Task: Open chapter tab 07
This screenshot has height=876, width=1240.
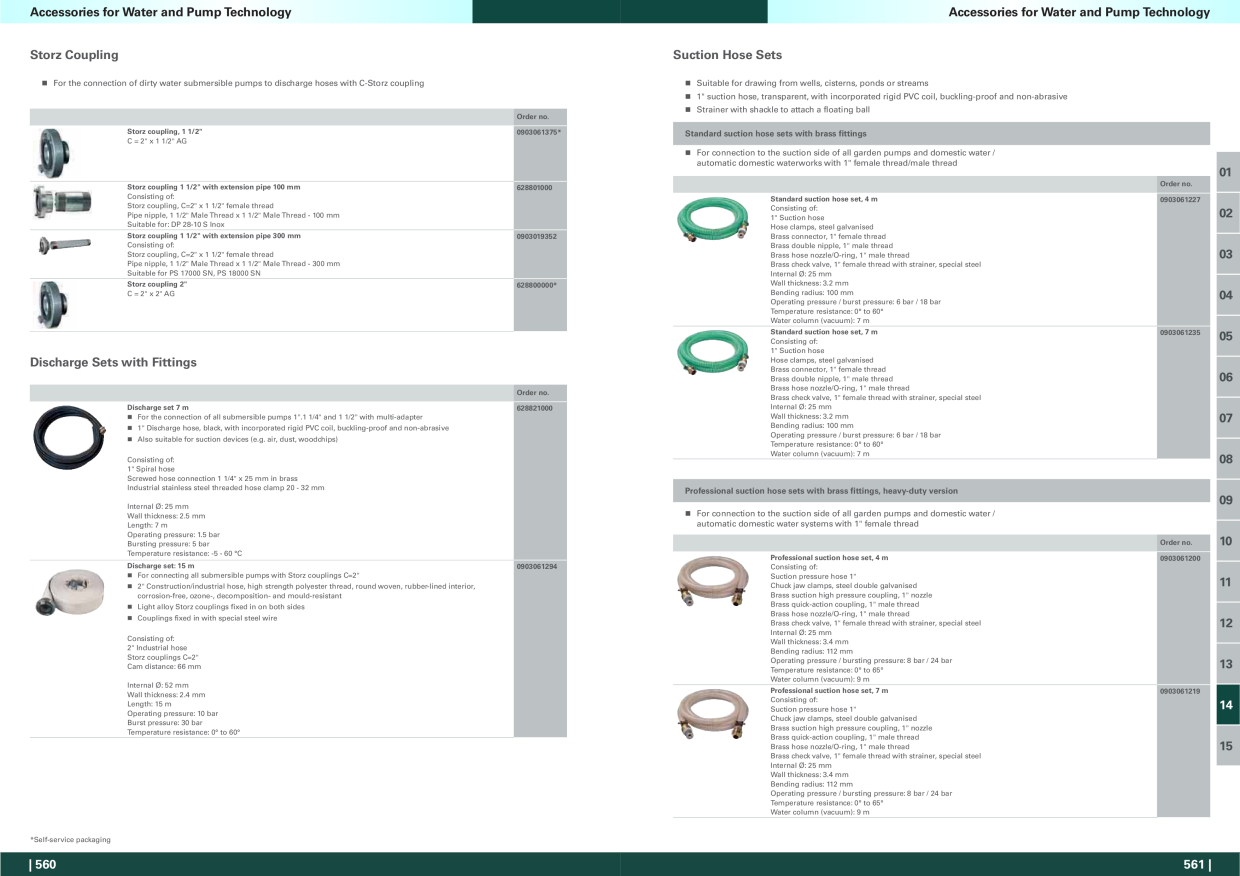Action: click(x=1227, y=418)
